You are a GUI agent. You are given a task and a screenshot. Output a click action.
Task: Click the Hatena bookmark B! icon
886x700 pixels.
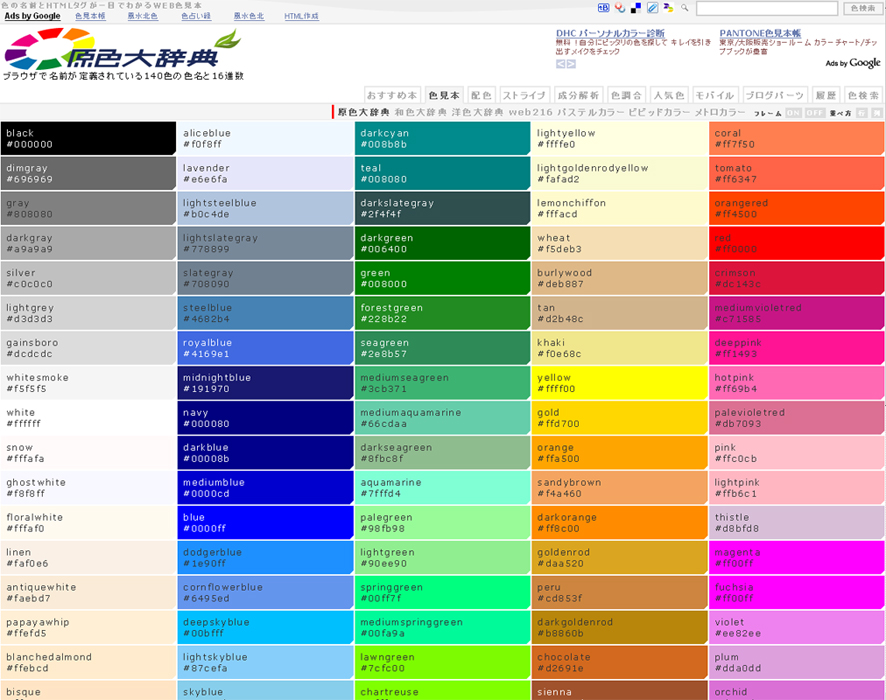click(x=603, y=8)
